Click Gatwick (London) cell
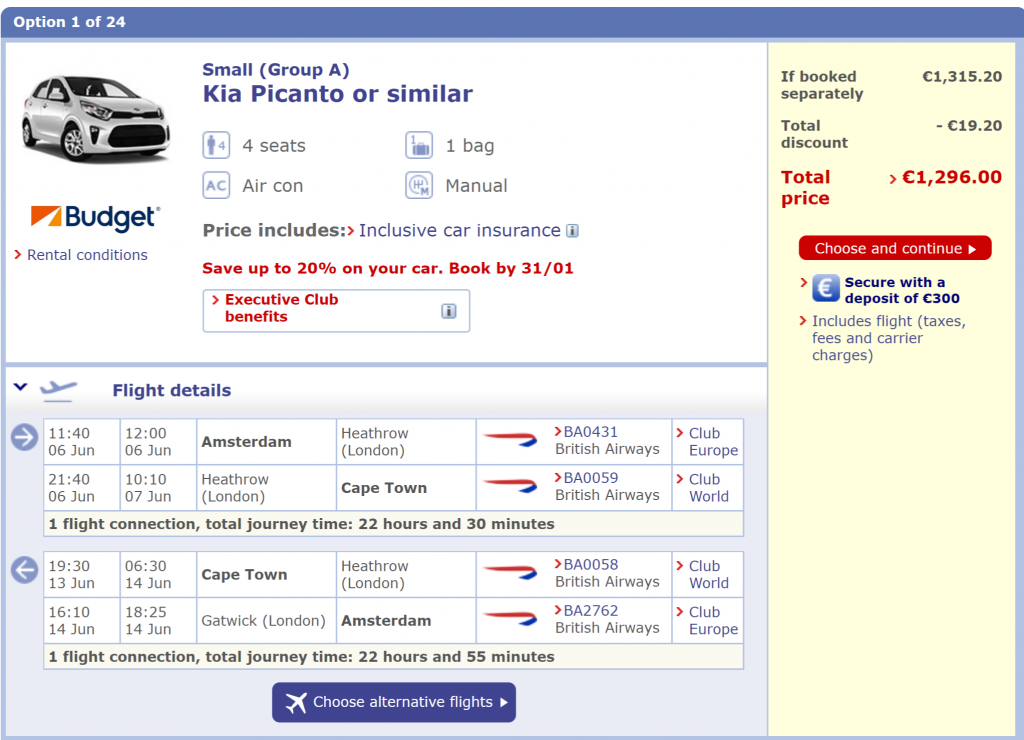Screen dimensions: 1024x740 point(266,620)
